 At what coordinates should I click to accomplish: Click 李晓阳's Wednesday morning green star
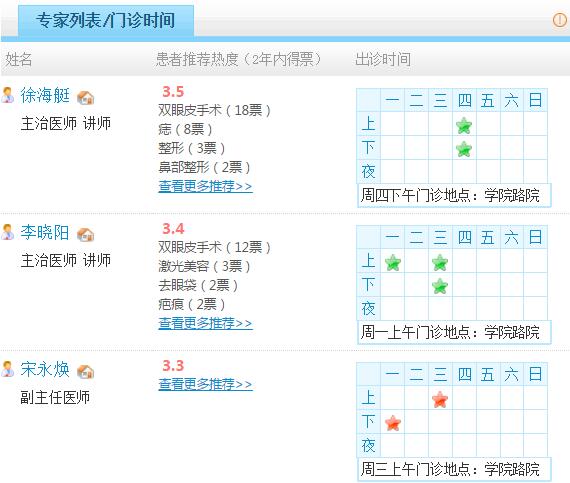pos(440,263)
